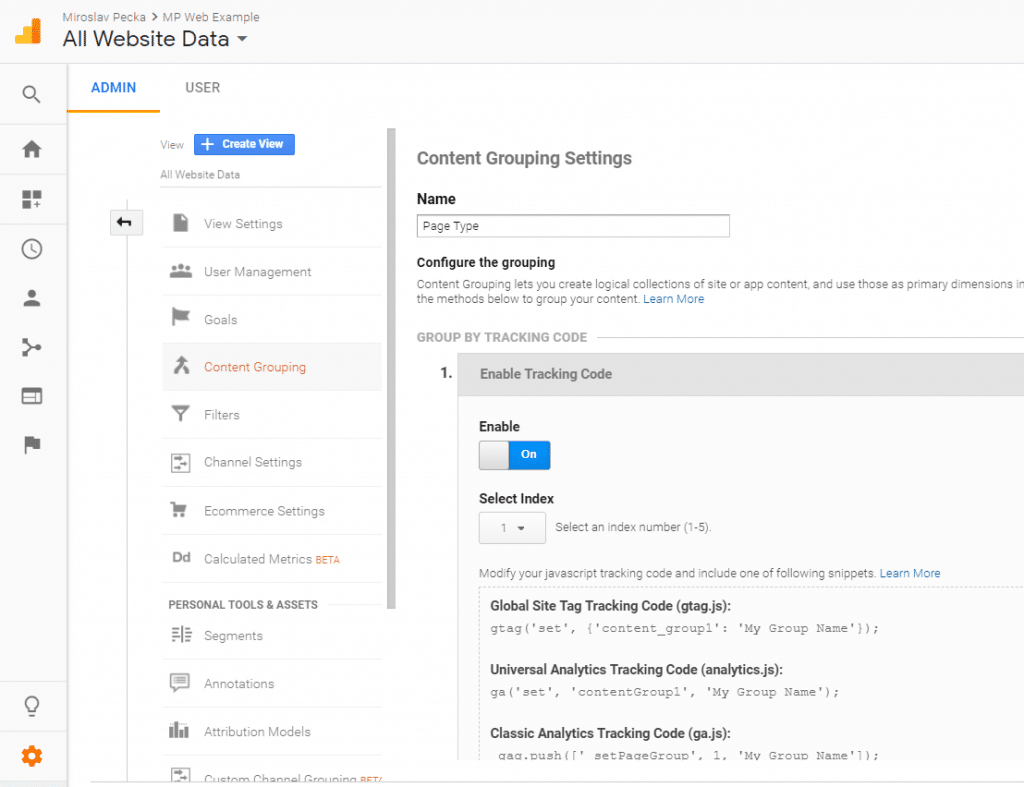Screen dimensions: 1024x787
Task: Select the ADMIN tab
Action: 113,87
